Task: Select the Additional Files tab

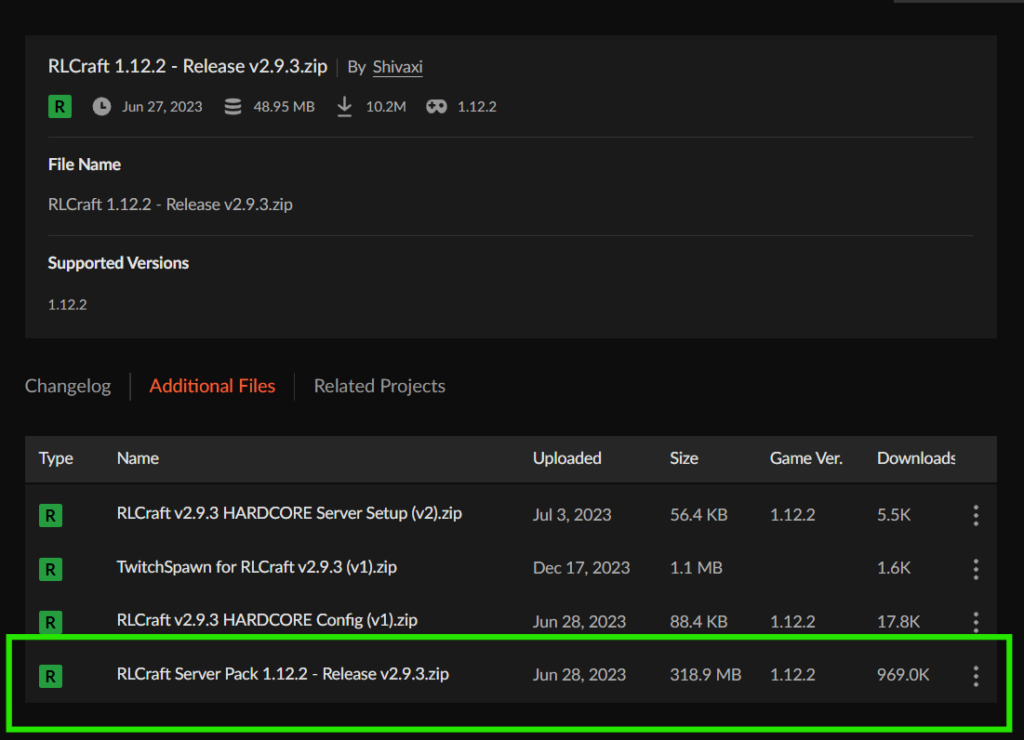Action: point(212,386)
